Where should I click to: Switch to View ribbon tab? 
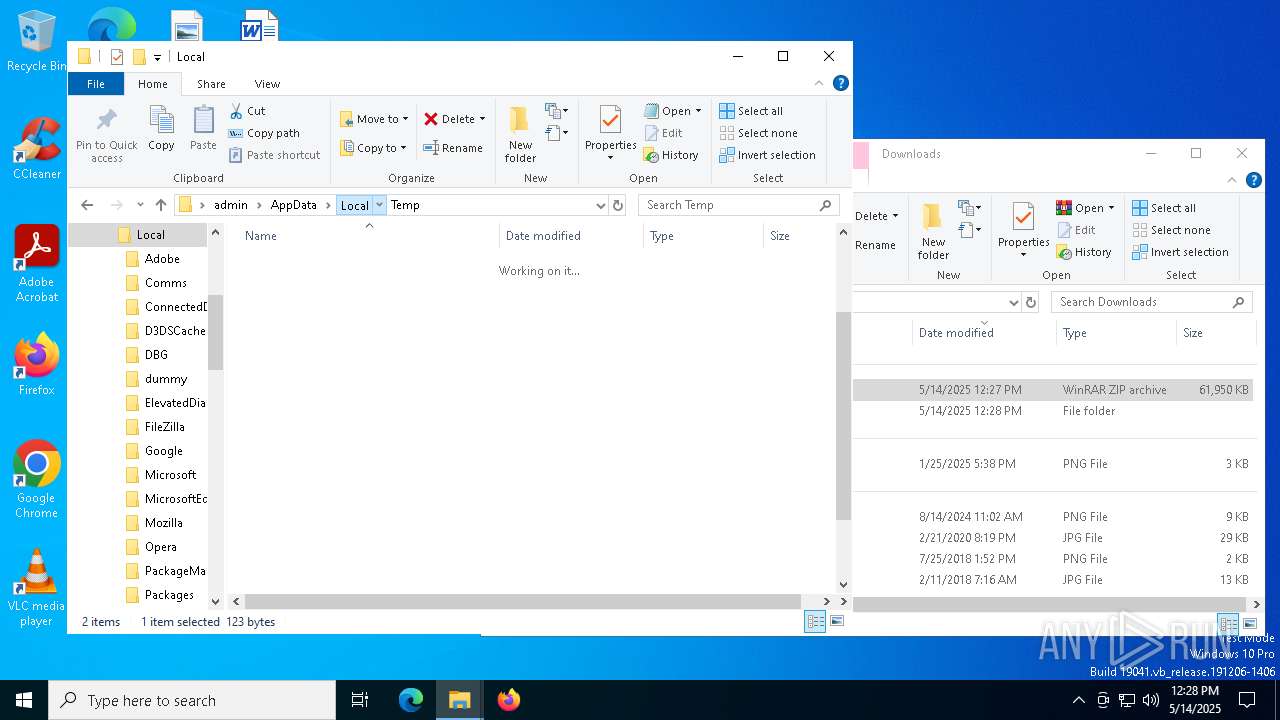pyautogui.click(x=267, y=84)
